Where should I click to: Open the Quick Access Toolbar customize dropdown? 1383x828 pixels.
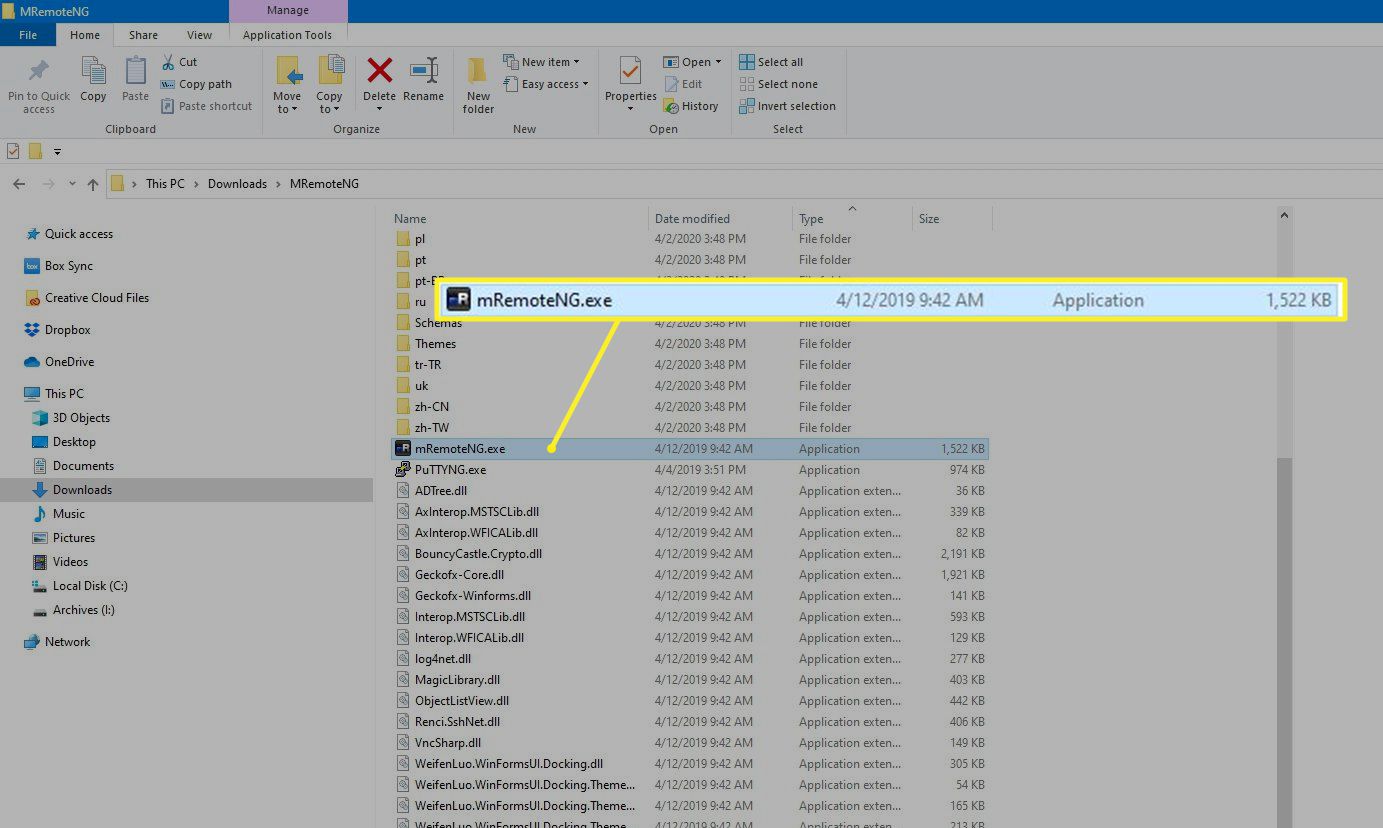57,152
